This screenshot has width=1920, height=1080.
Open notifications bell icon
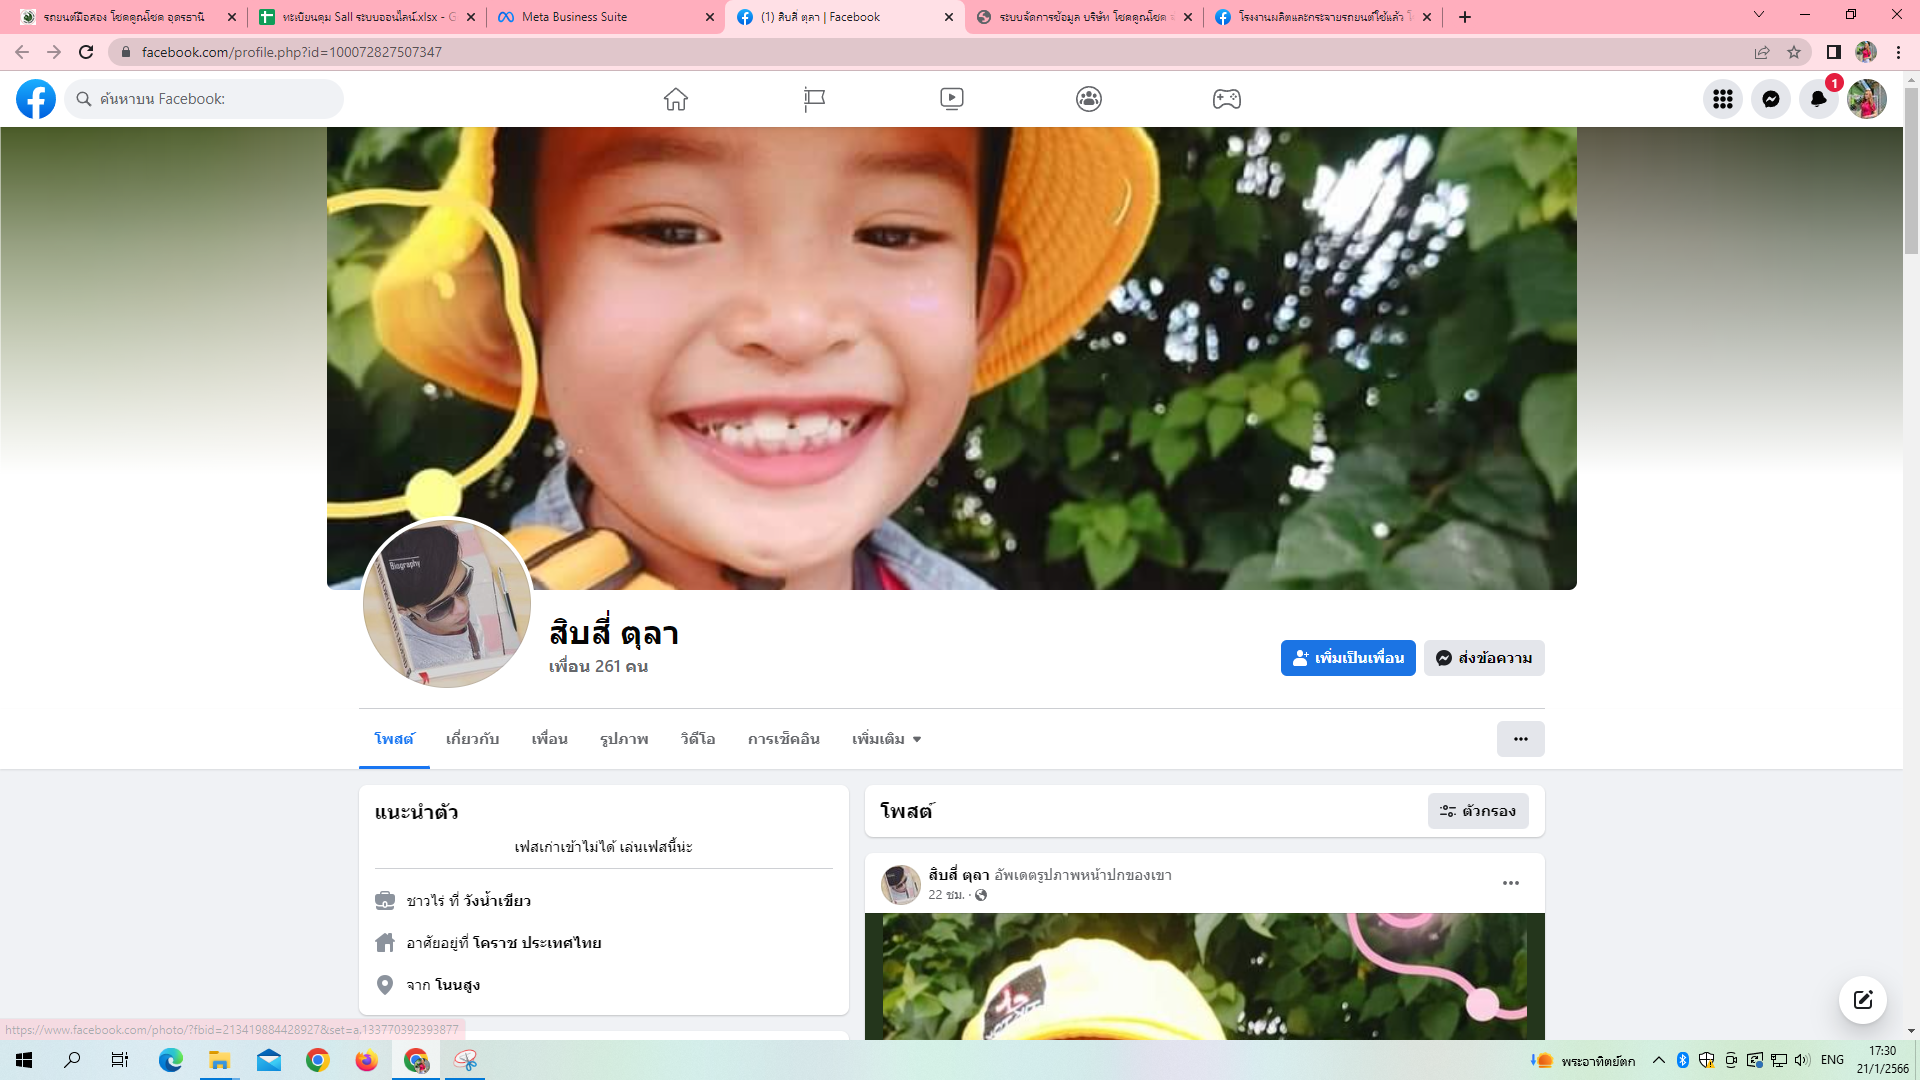point(1818,99)
